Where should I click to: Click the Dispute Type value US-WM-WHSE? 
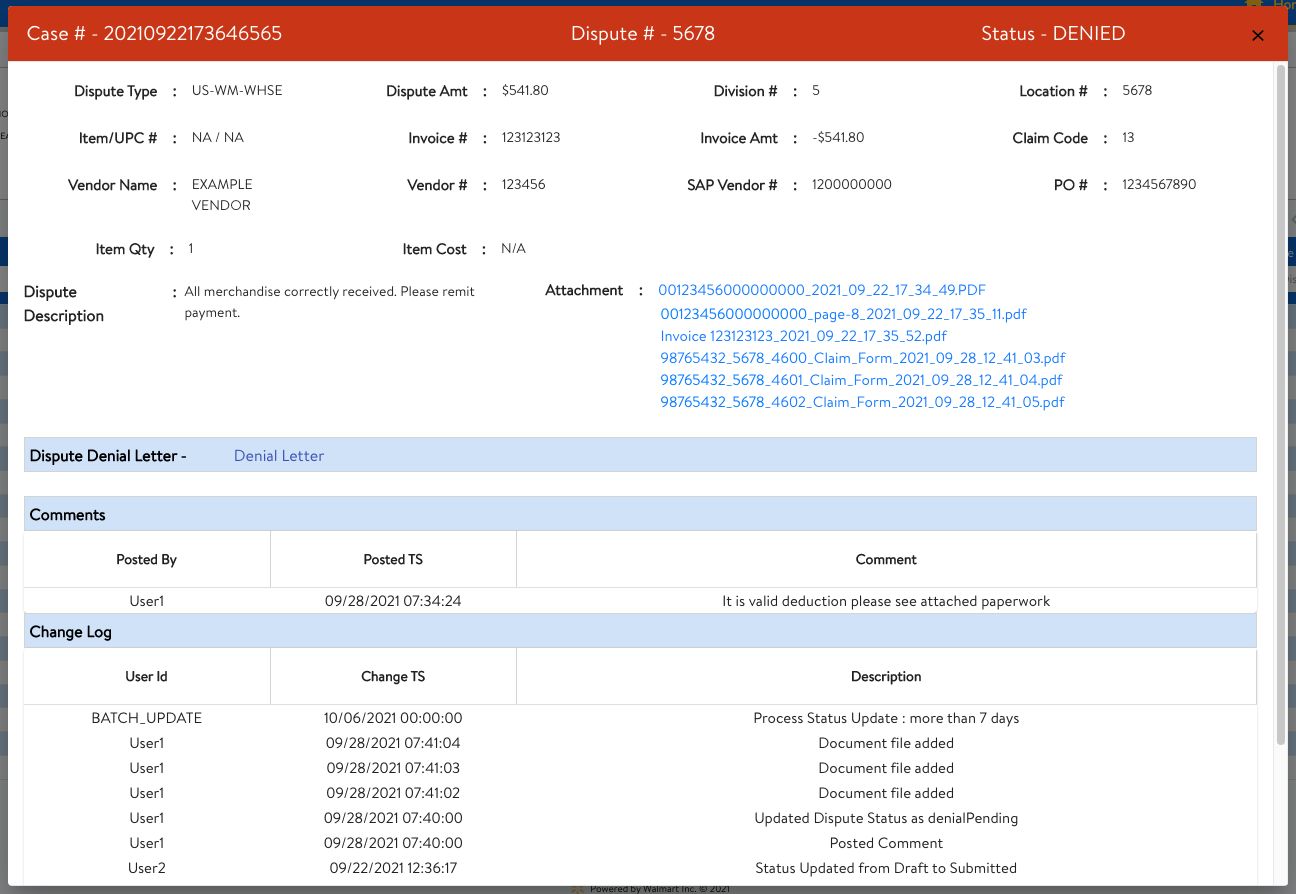237,90
